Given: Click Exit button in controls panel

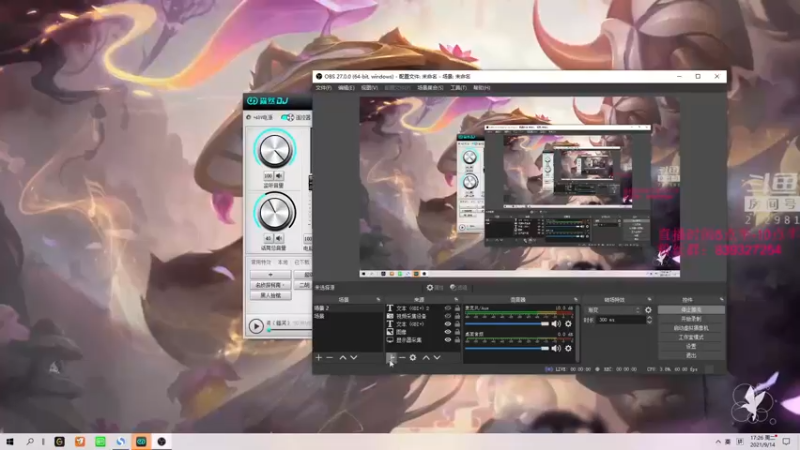Looking at the screenshot, I should click(691, 355).
